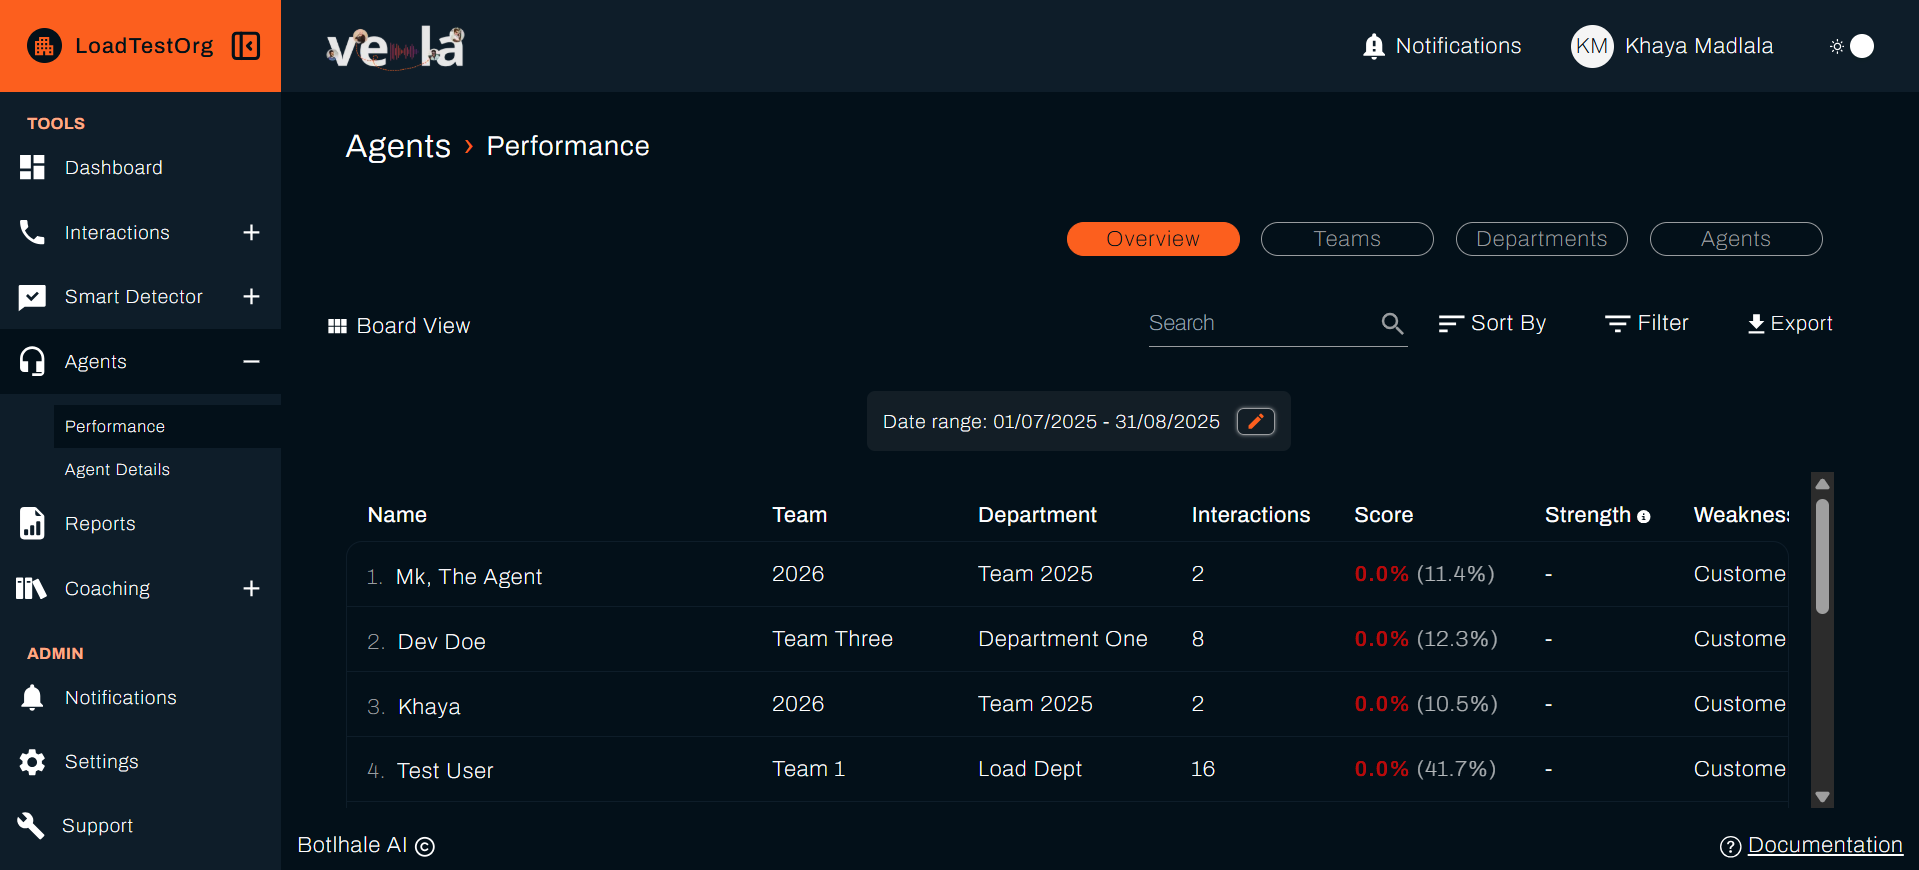This screenshot has height=870, width=1919.
Task: Collapse the Agents submenu
Action: click(251, 362)
